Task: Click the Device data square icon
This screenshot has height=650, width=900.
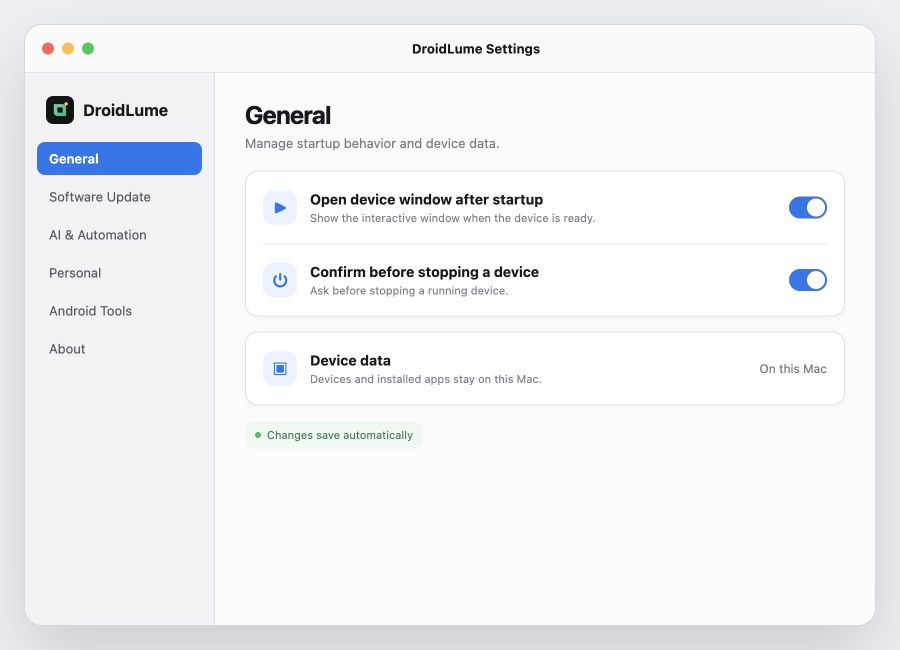Action: (x=280, y=368)
